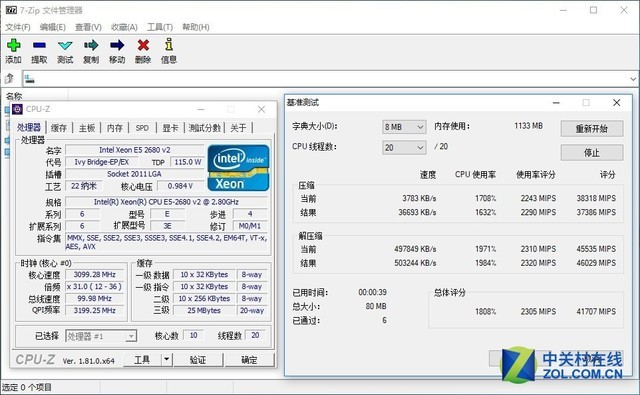Click the 503244 KB/s decompression result speed
The image size is (640, 395).
[x=415, y=263]
